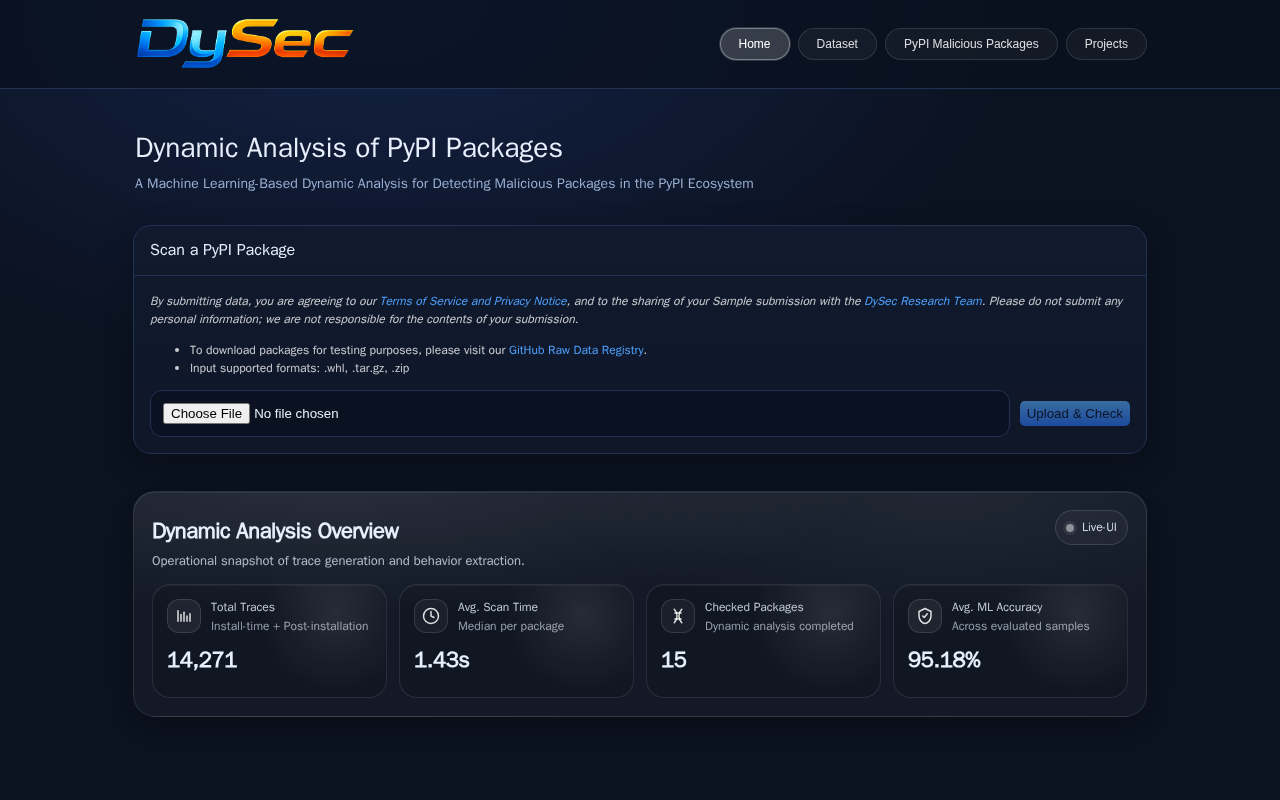Image resolution: width=1280 pixels, height=800 pixels.
Task: Click the 95.18% accuracy value
Action: [944, 660]
